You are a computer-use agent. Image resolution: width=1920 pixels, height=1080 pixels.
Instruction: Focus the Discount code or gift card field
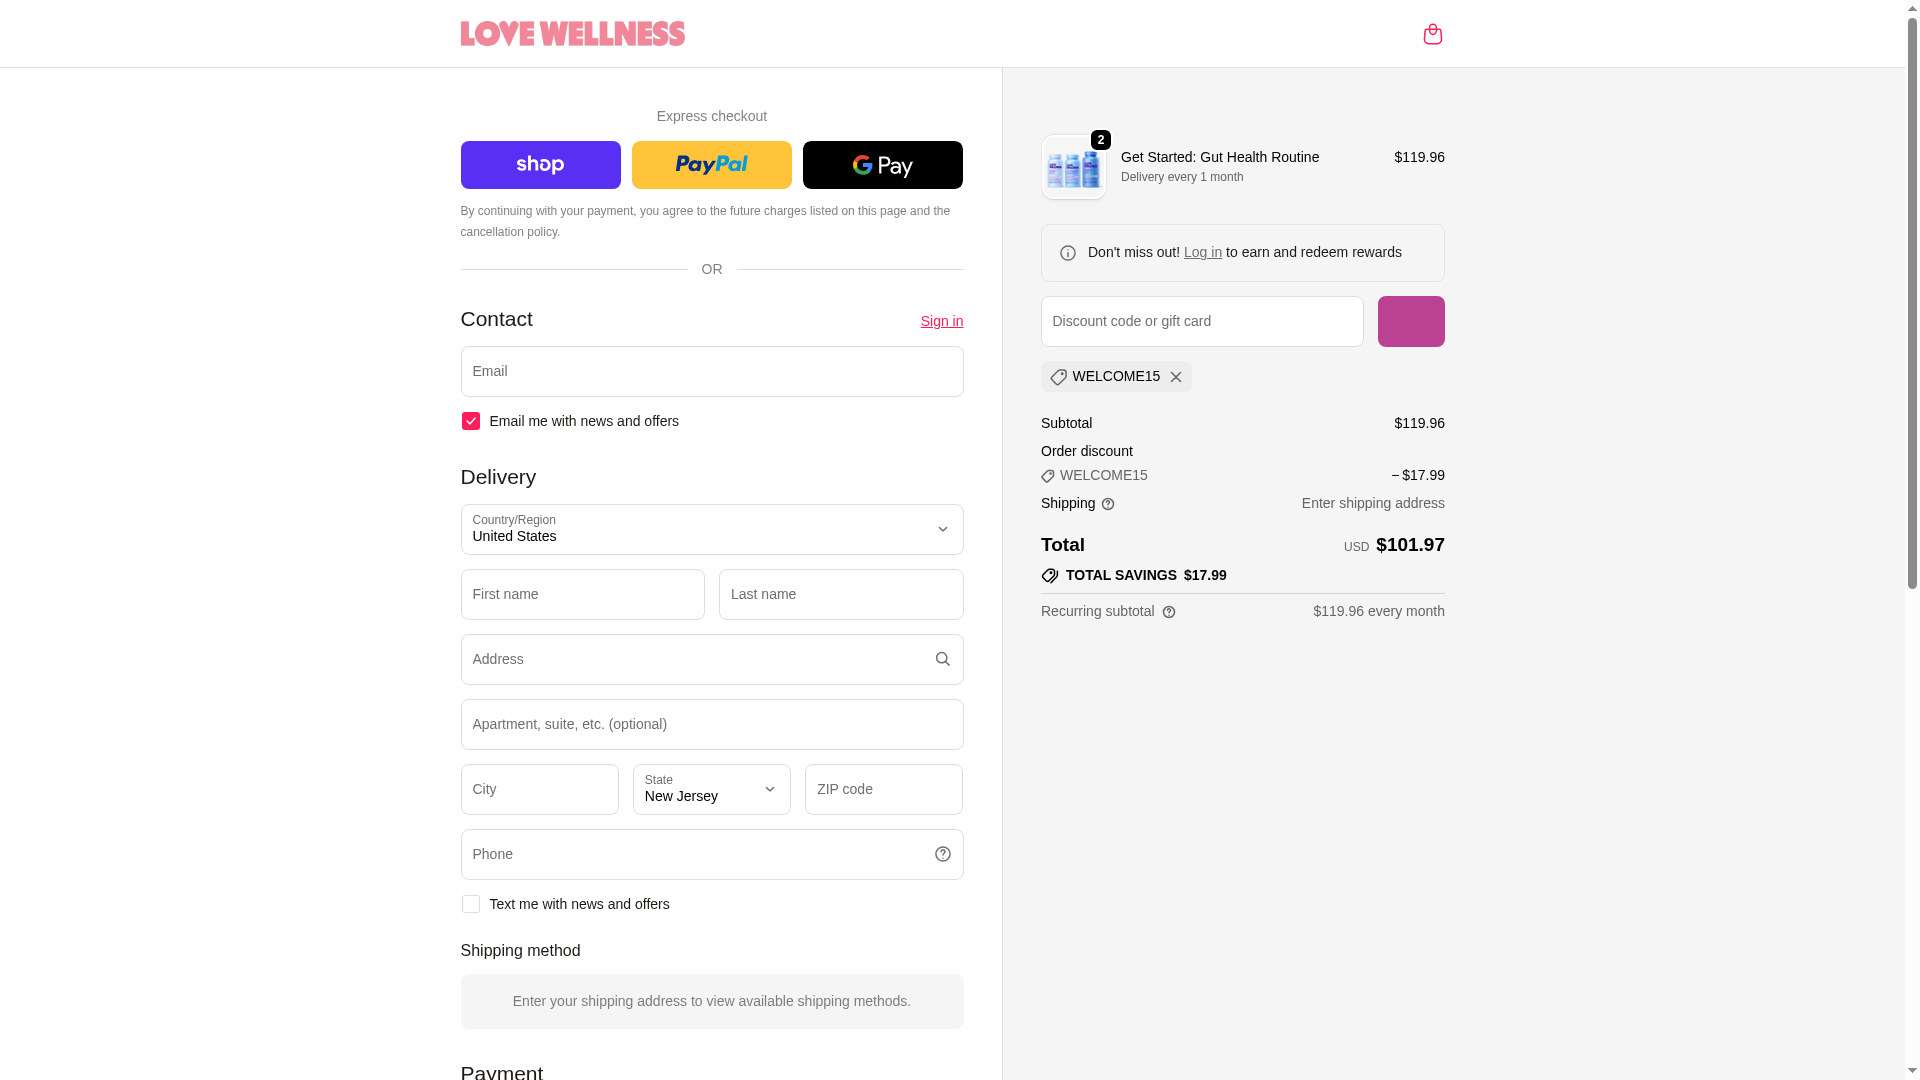pos(1201,321)
